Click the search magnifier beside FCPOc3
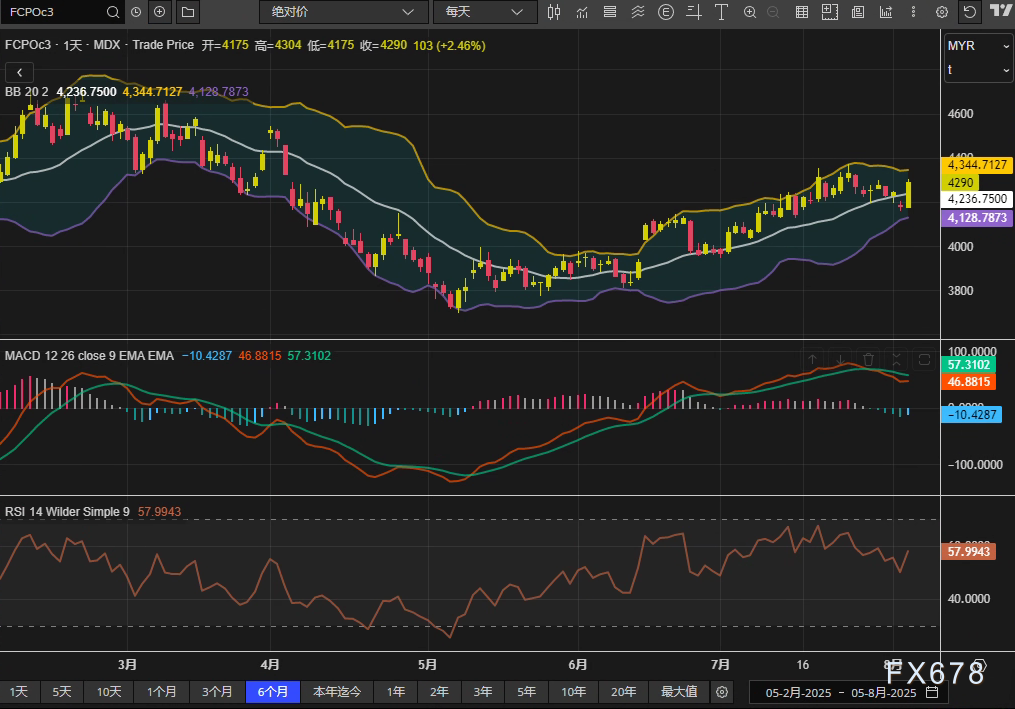 [111, 12]
